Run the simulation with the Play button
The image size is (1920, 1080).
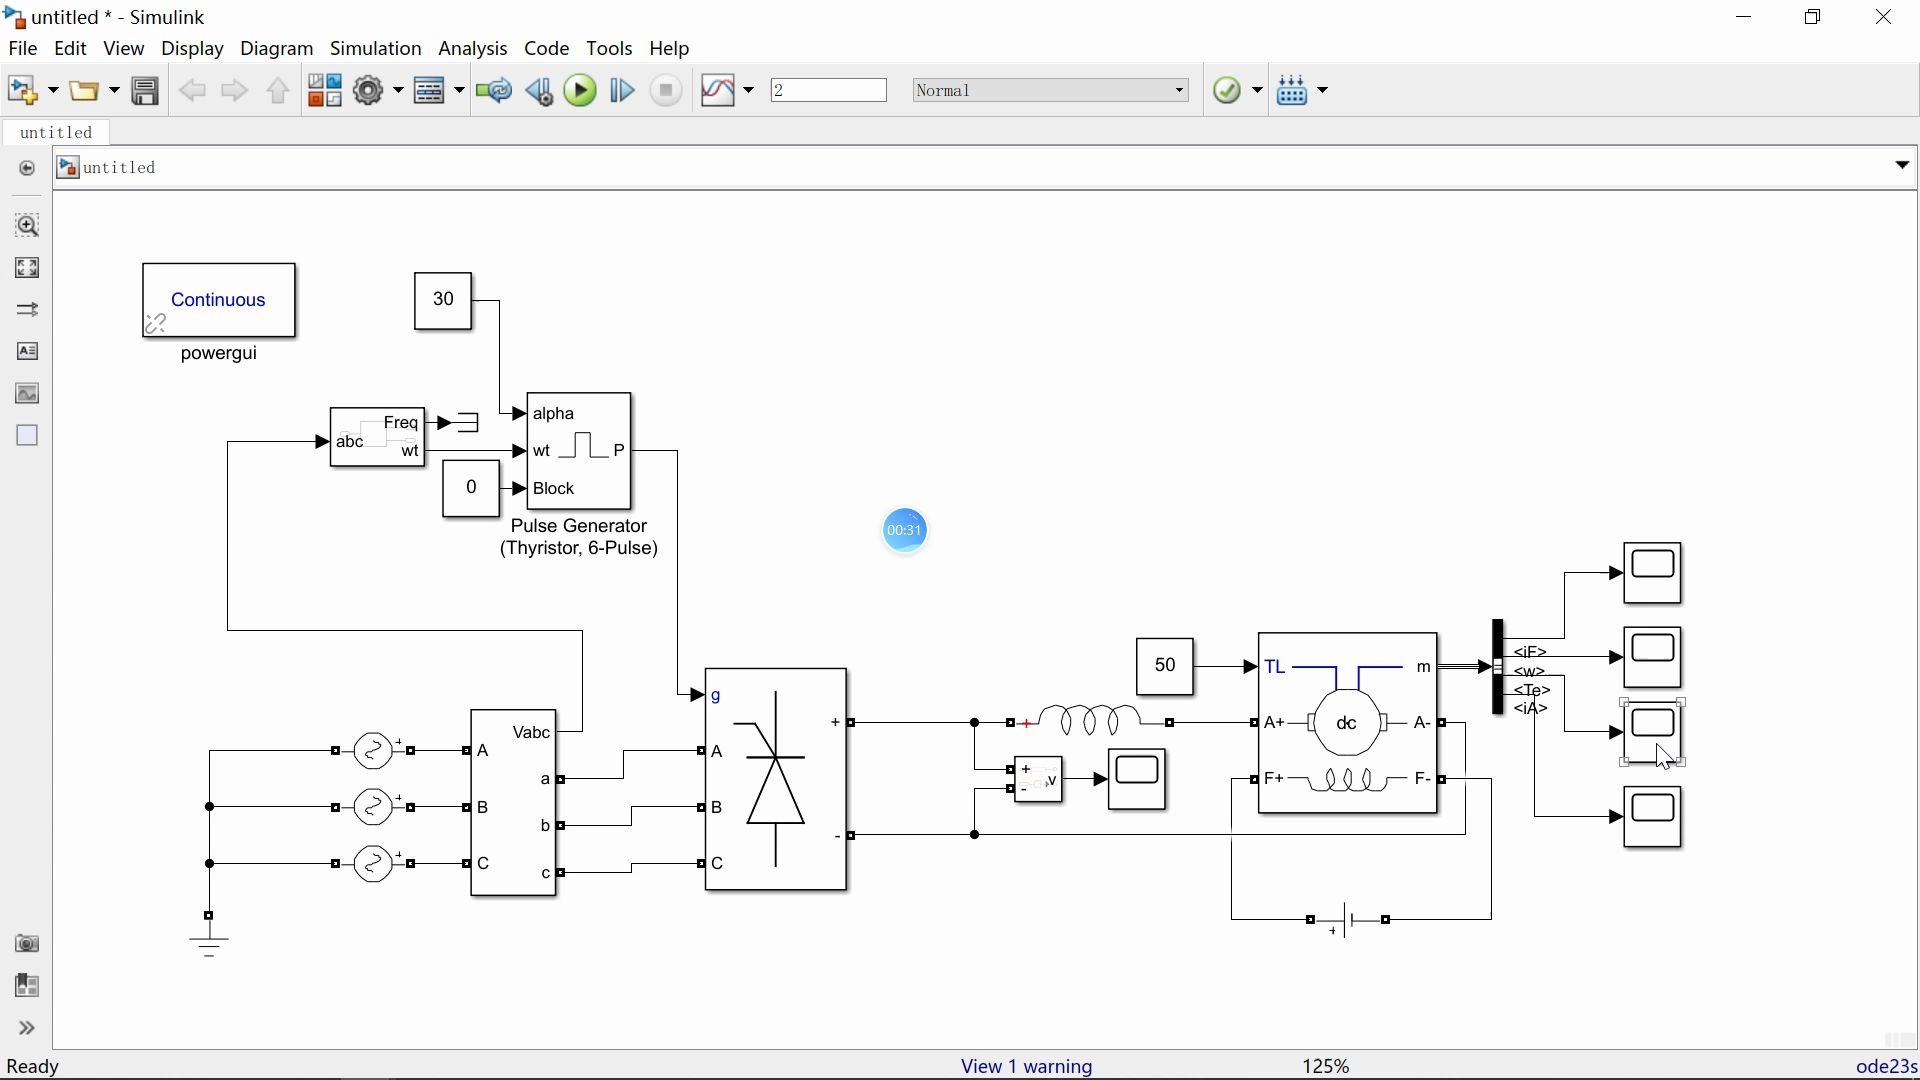click(x=581, y=91)
